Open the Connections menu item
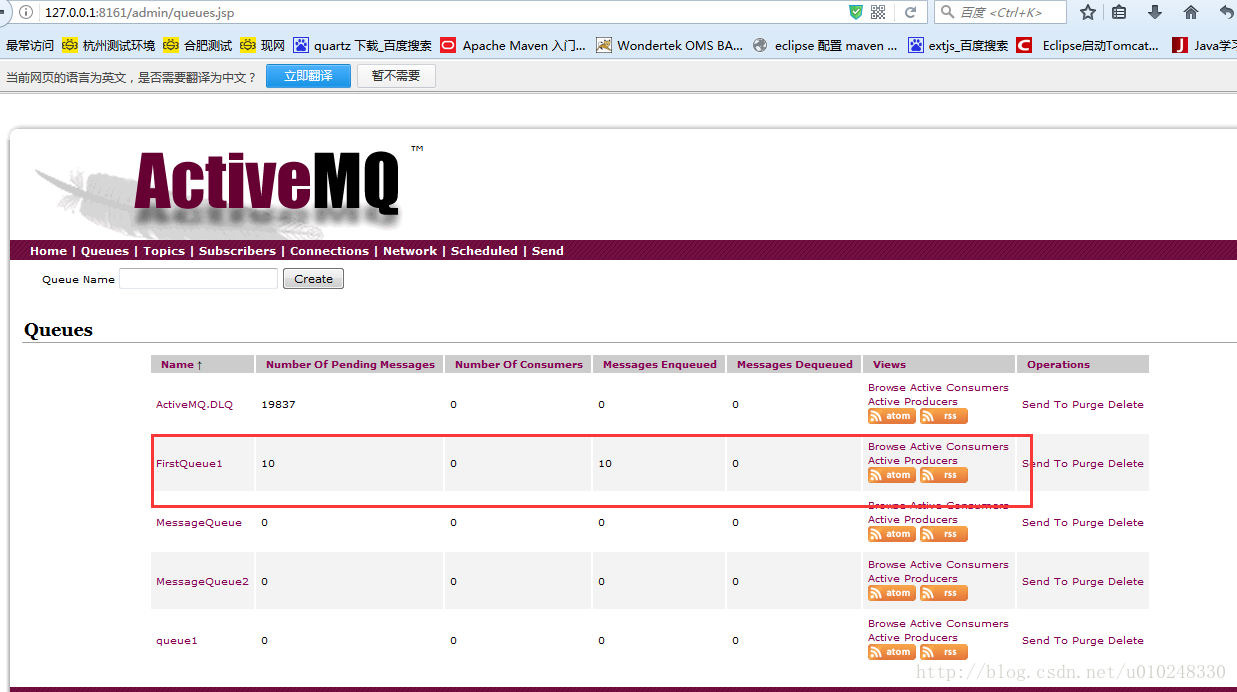Viewport: 1237px width, 692px height. click(329, 251)
